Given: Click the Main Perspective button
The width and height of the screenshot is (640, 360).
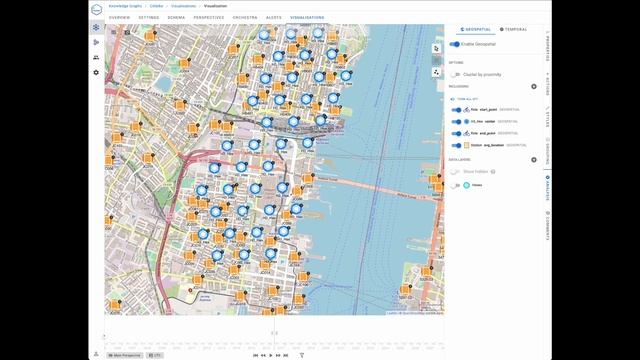Looking at the screenshot, I should 125,356.
